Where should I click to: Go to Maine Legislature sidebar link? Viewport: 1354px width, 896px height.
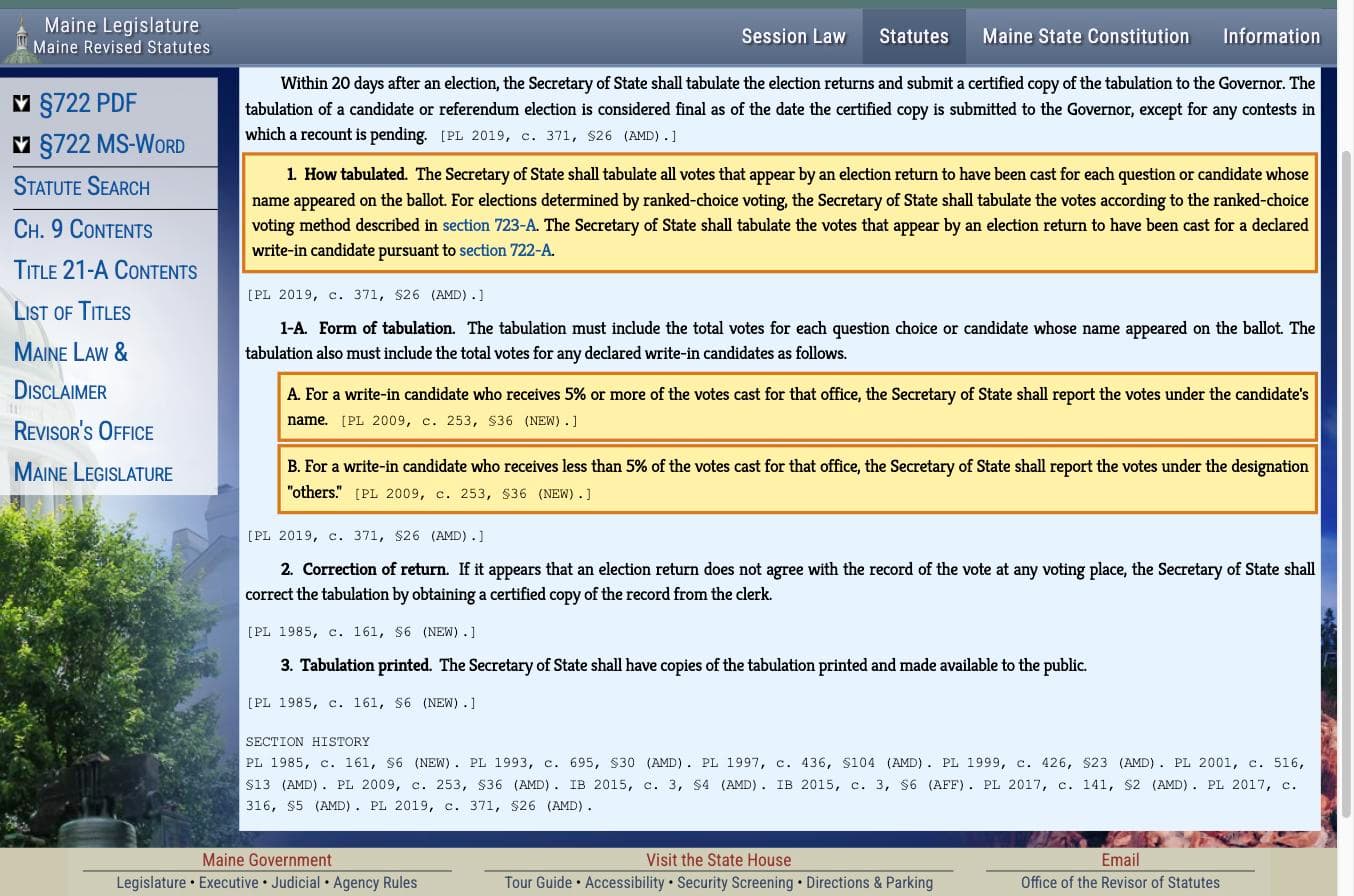pos(93,473)
